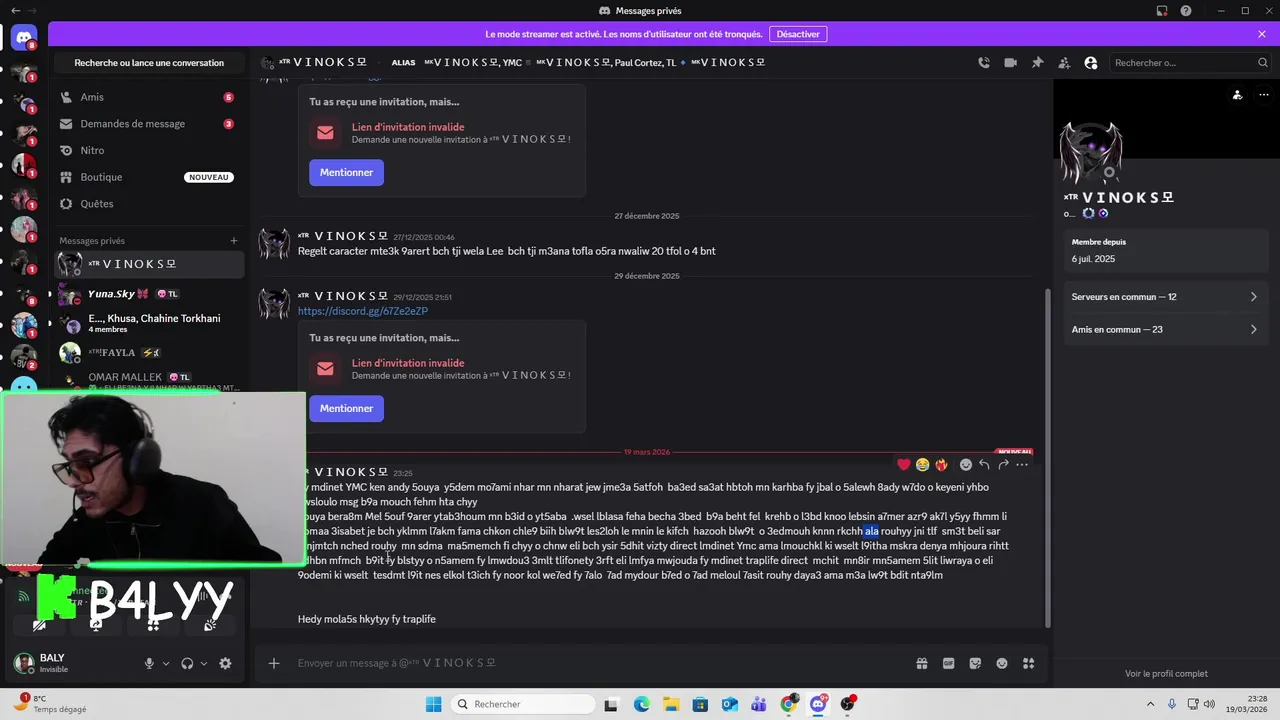
Task: Open the attachment plus button
Action: click(273, 663)
